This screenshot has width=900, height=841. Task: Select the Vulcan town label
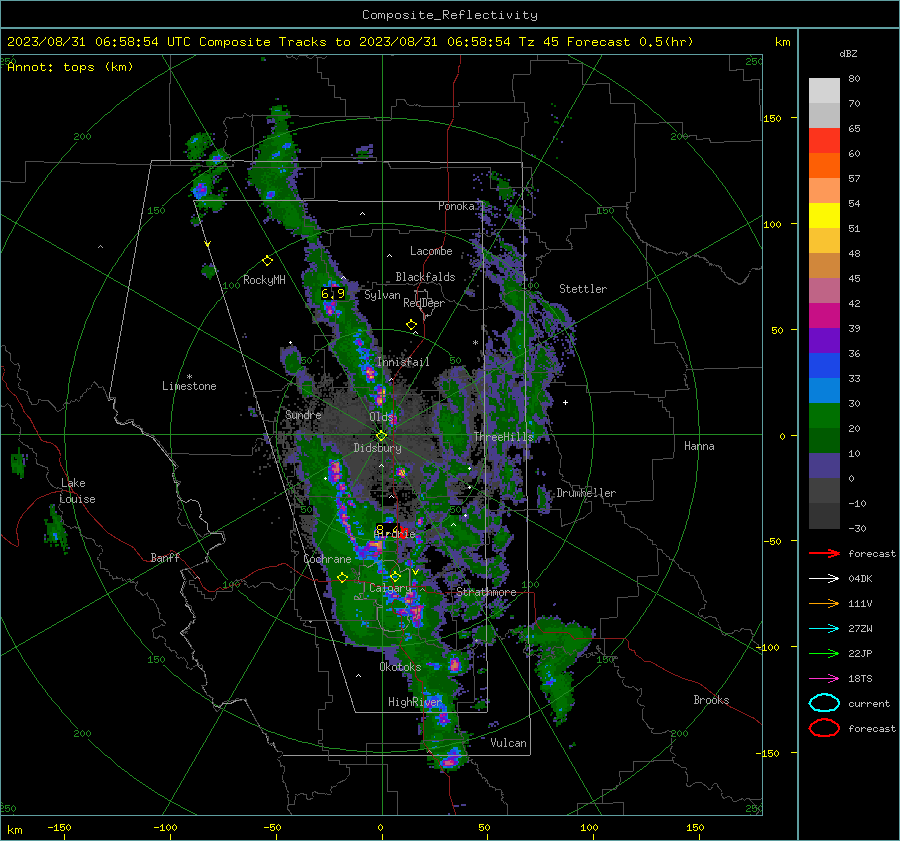click(508, 743)
